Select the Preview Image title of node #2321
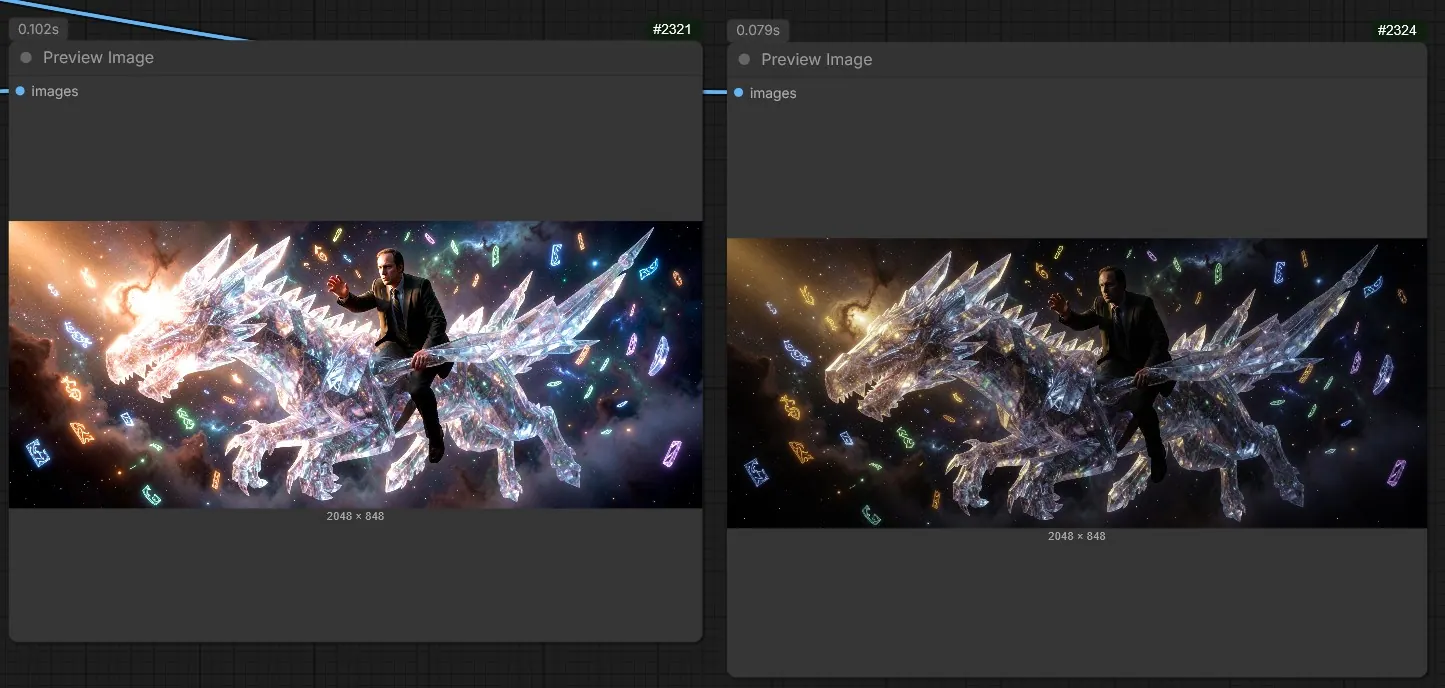The width and height of the screenshot is (1445, 688). click(x=98, y=58)
